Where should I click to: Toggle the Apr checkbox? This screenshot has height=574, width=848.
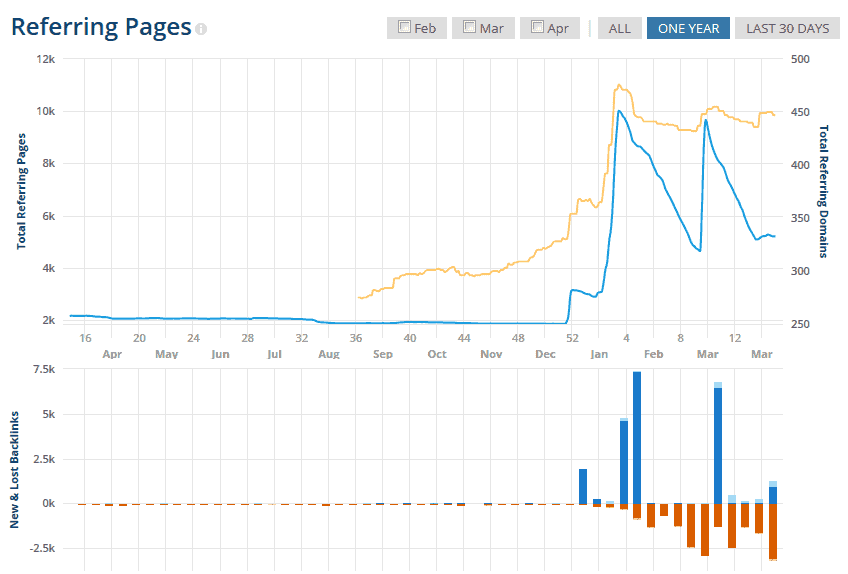(x=538, y=28)
